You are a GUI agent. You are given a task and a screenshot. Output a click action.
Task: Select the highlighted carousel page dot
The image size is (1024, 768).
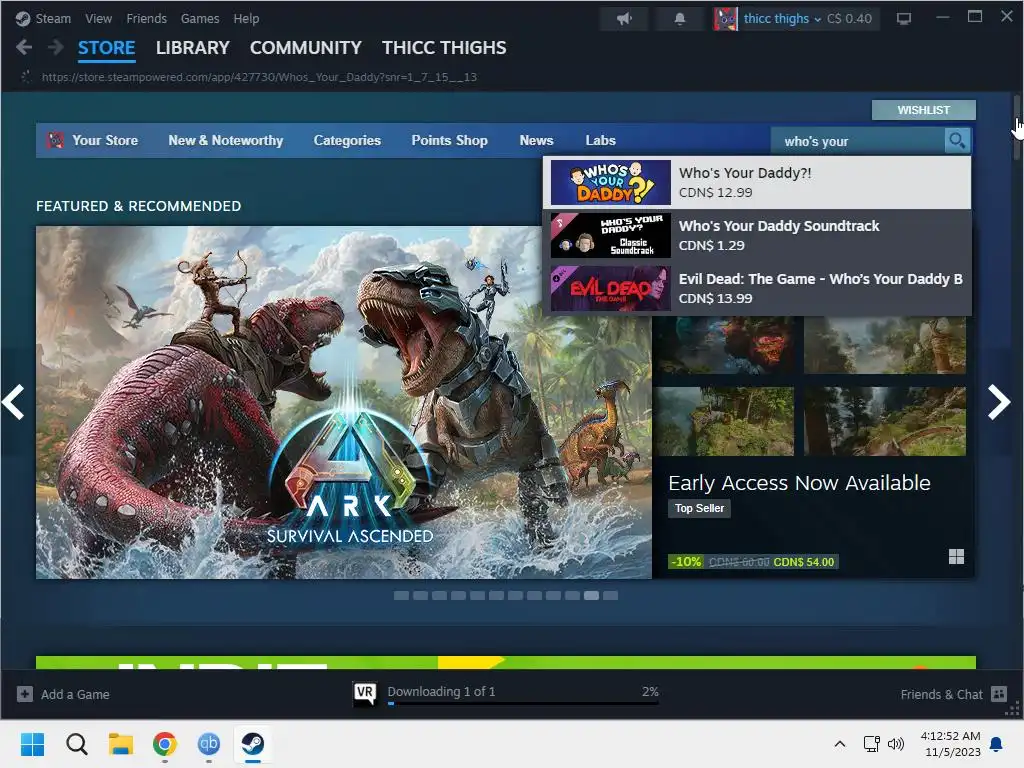point(591,596)
